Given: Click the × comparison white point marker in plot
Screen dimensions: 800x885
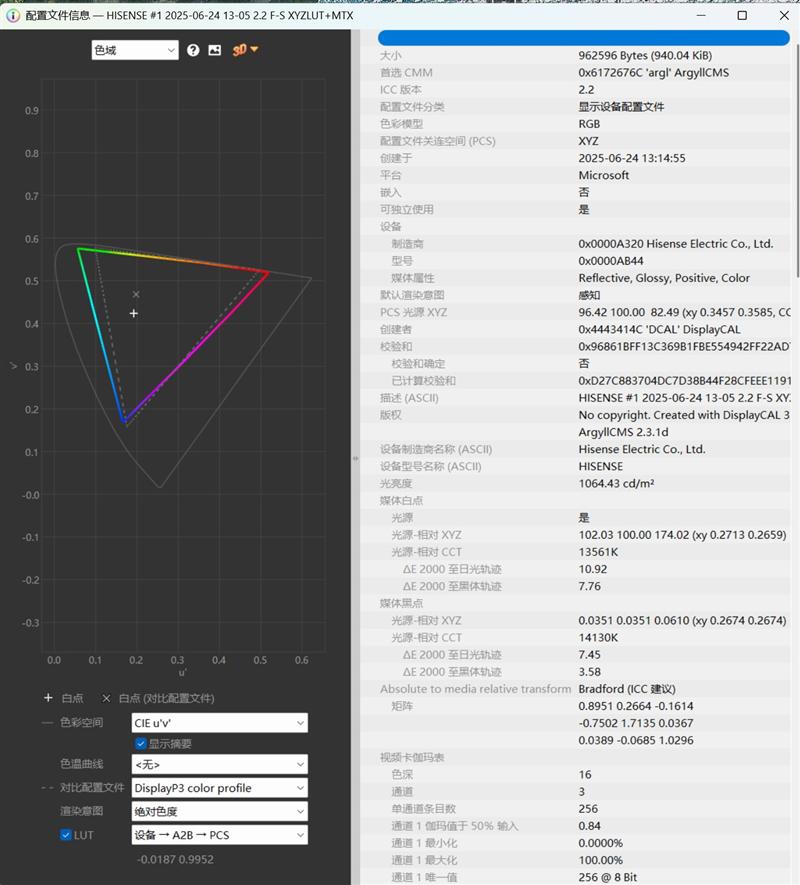Looking at the screenshot, I should (136, 294).
